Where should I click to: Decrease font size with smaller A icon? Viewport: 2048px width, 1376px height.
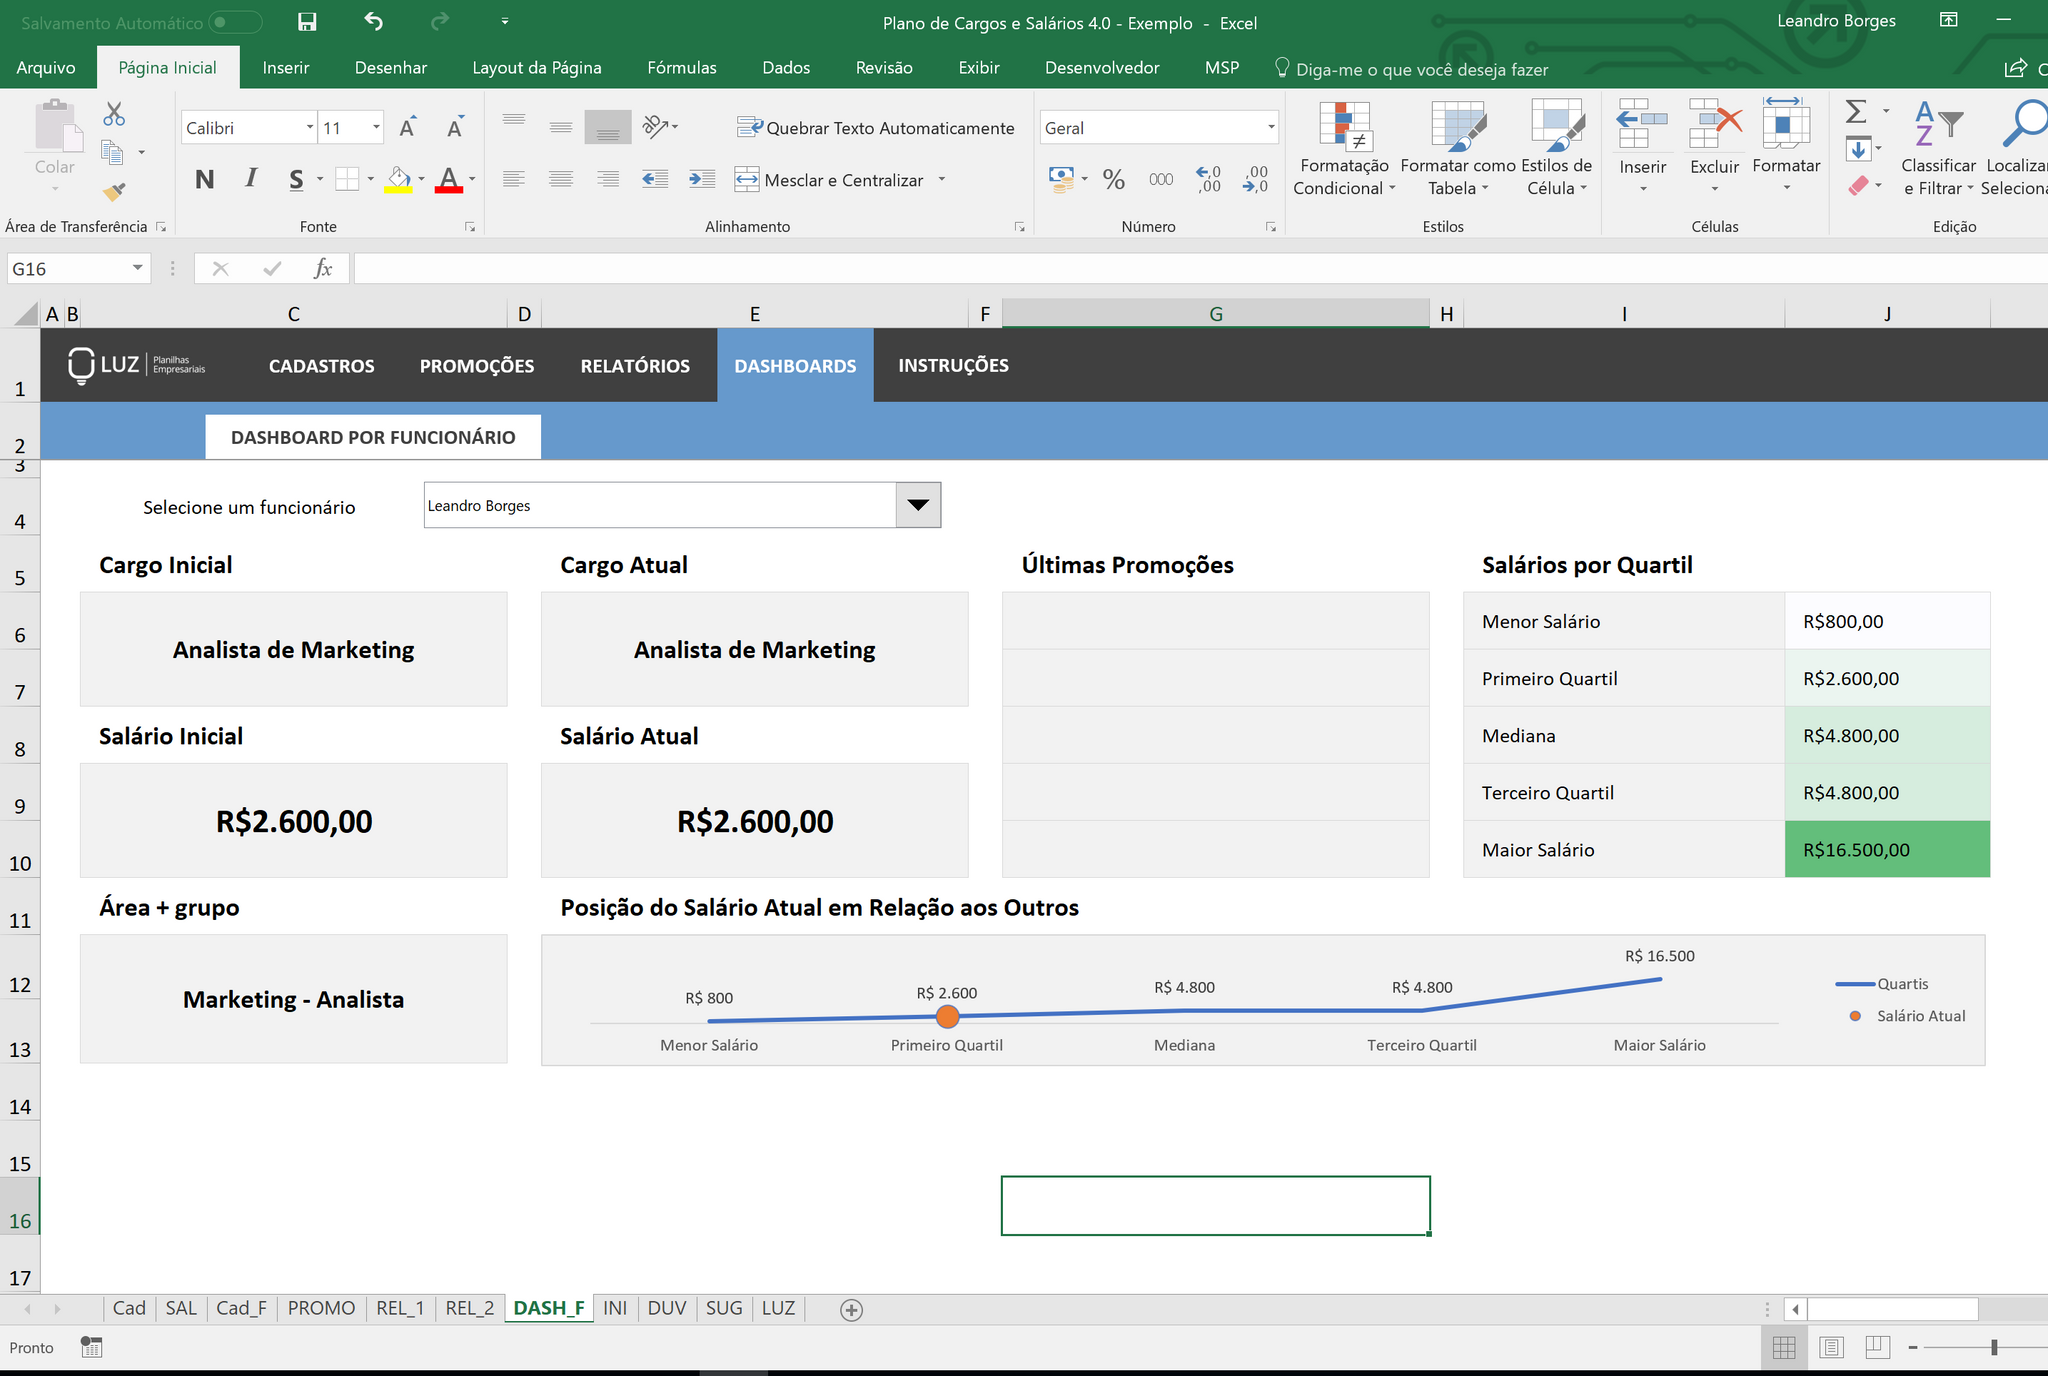click(x=455, y=127)
